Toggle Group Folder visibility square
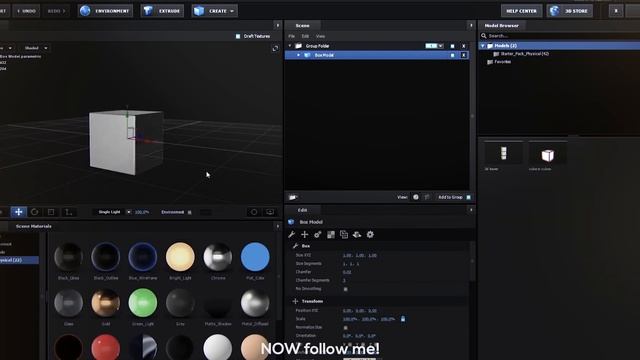This screenshot has height=360, width=640. point(452,46)
